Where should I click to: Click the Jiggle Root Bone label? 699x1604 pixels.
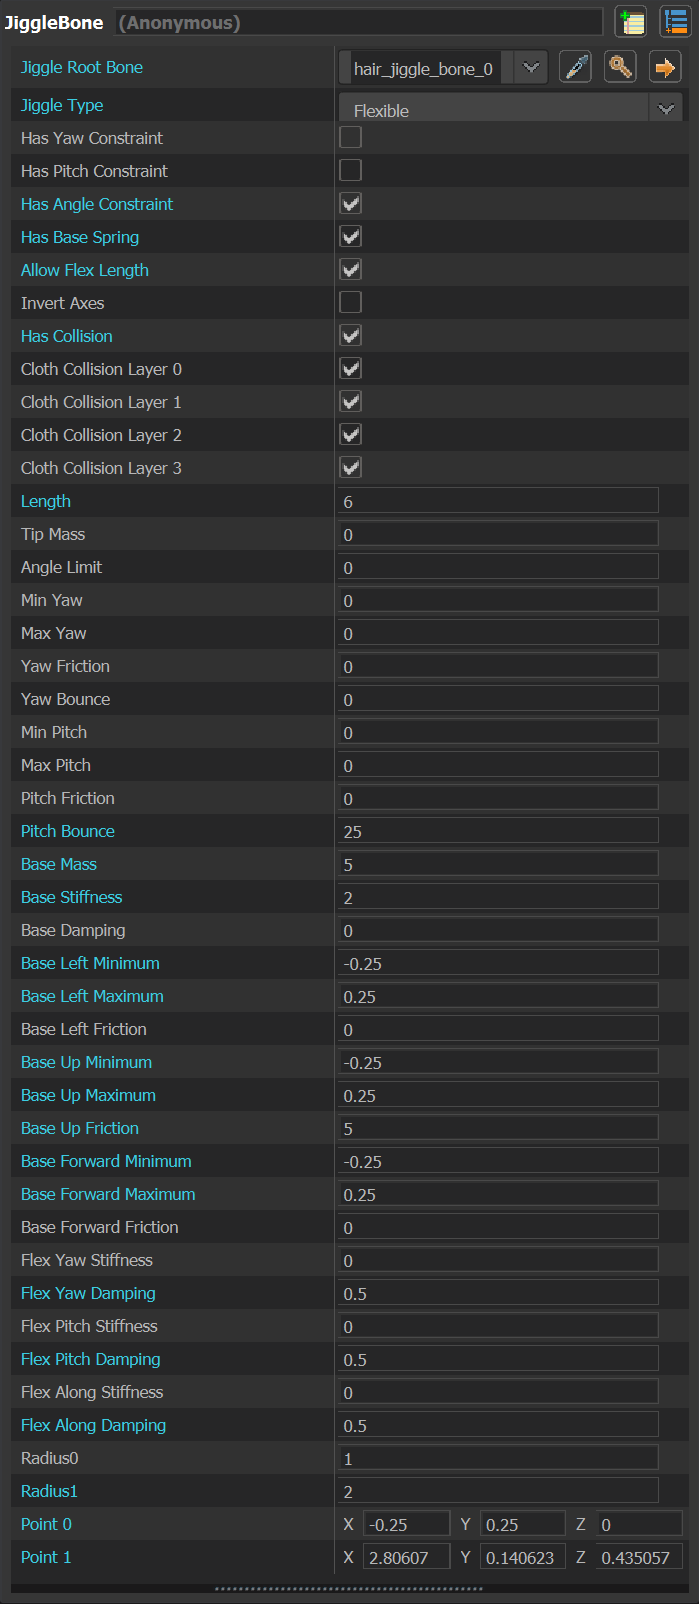(82, 67)
